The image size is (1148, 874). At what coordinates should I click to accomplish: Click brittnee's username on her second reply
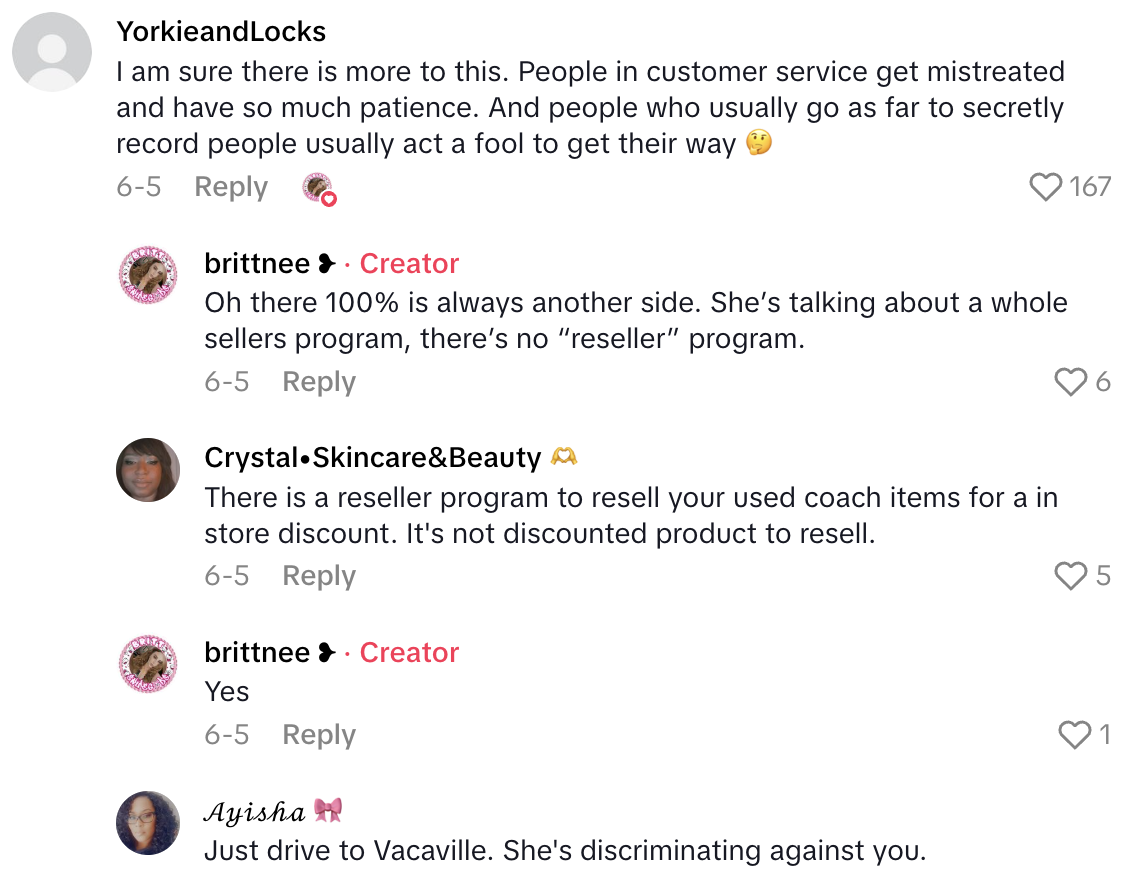[x=256, y=652]
